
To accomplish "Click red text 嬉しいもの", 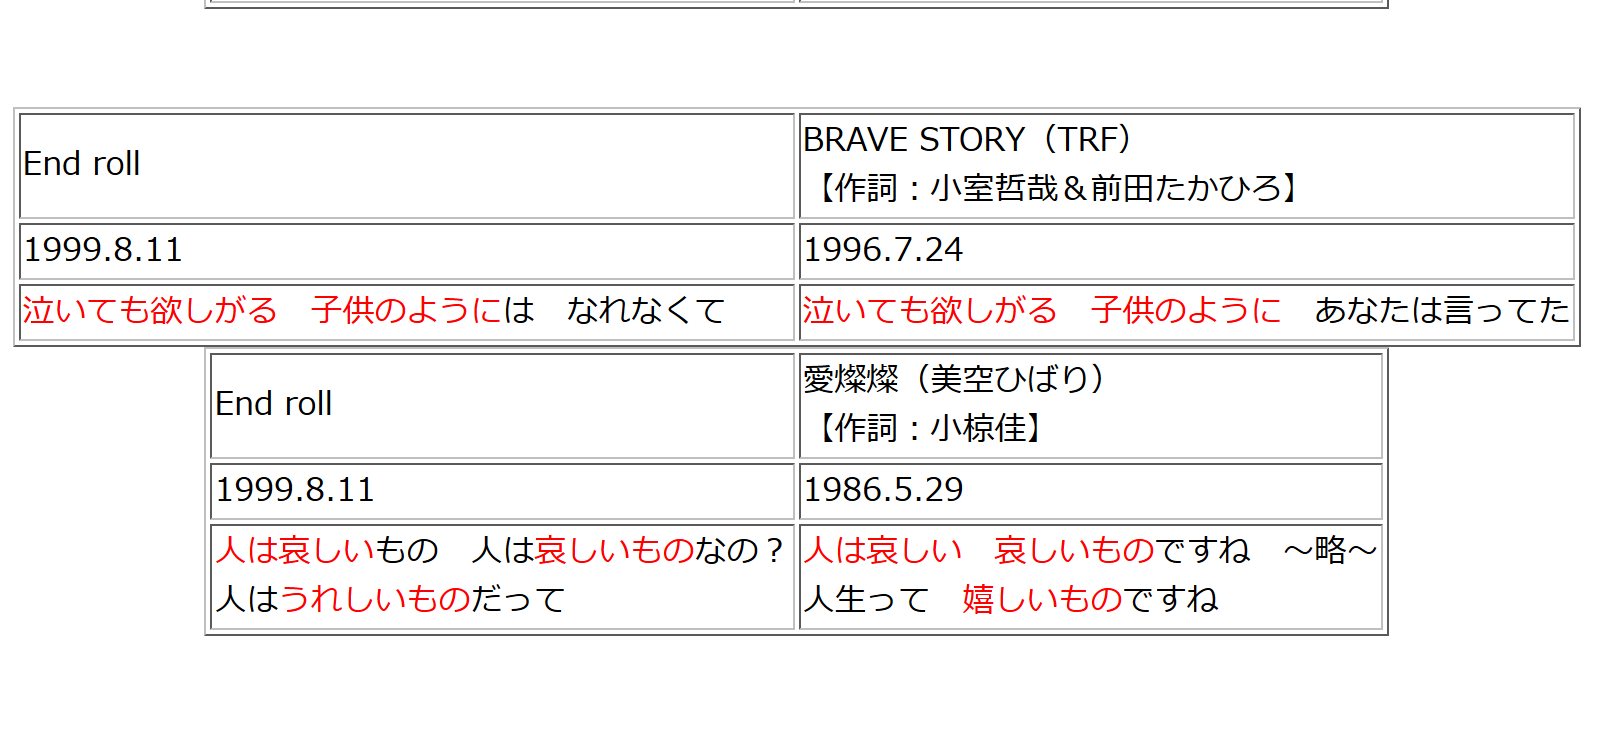I will [1043, 600].
